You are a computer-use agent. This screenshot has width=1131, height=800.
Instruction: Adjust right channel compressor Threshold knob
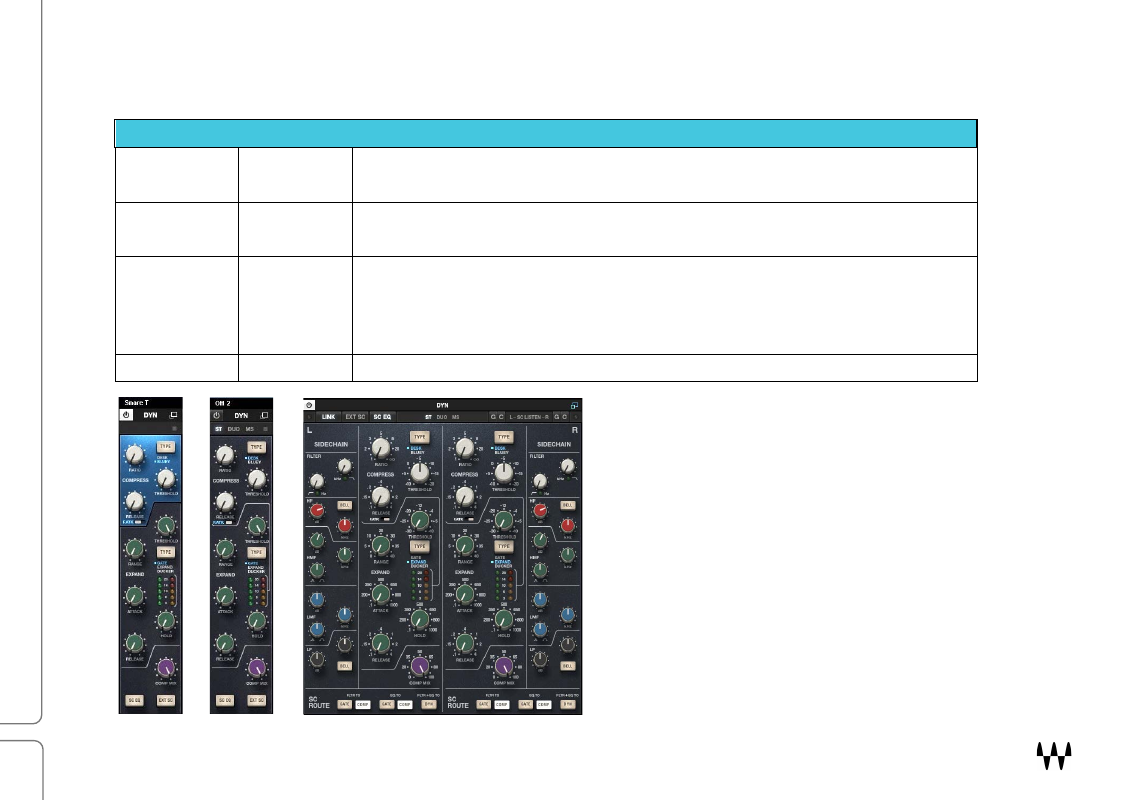click(503, 472)
